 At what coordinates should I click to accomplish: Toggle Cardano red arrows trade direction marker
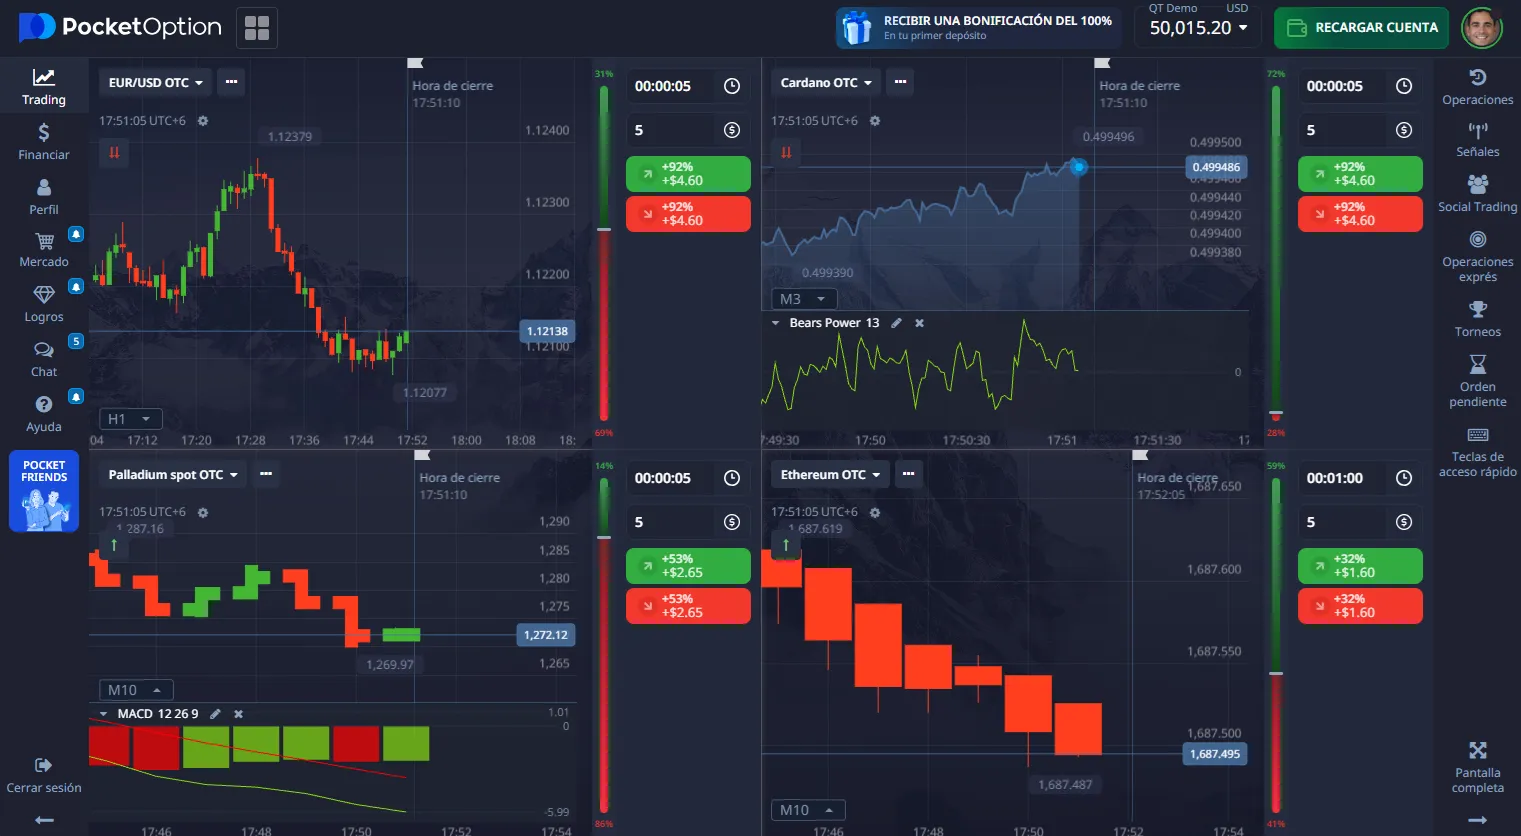(786, 153)
